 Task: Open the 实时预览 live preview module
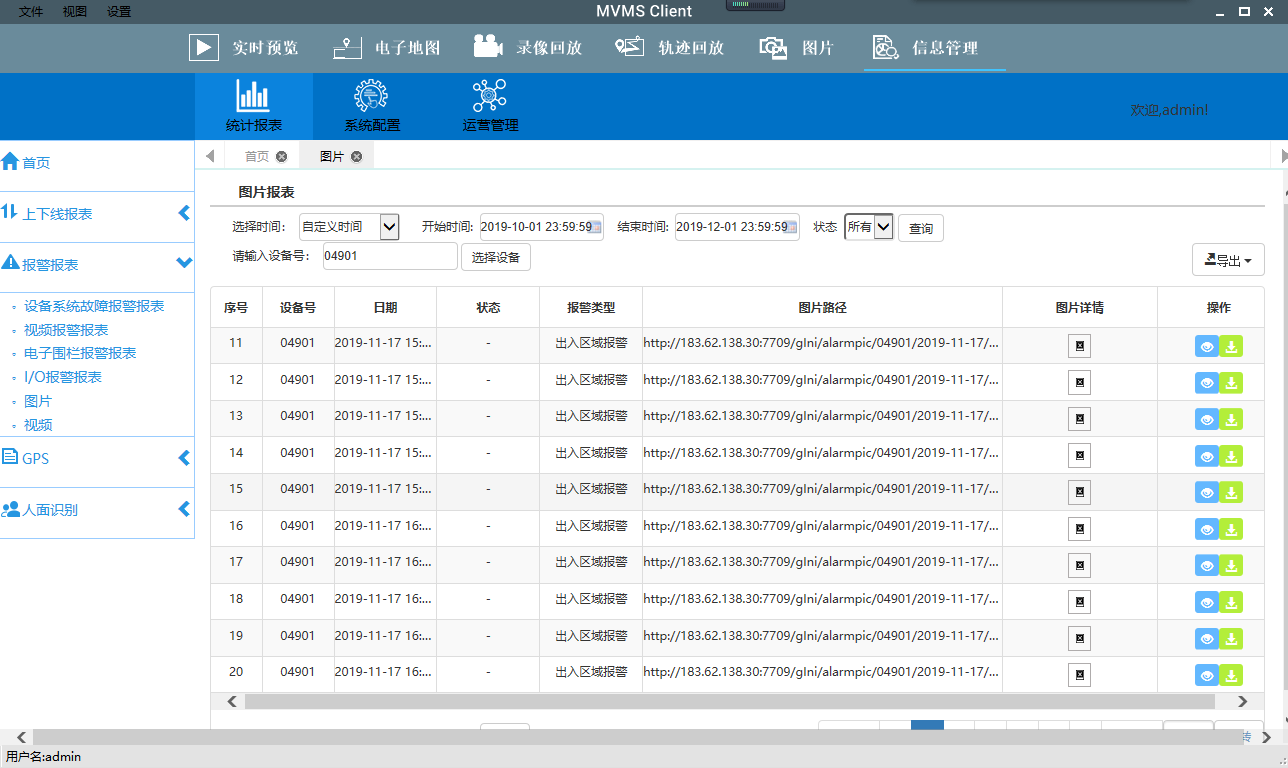coord(244,48)
